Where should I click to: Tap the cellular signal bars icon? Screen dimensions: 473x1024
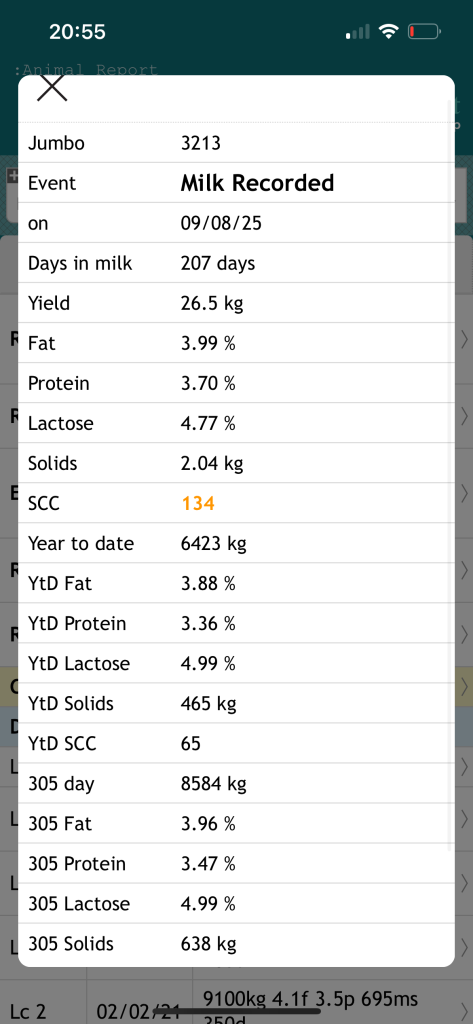tap(358, 31)
